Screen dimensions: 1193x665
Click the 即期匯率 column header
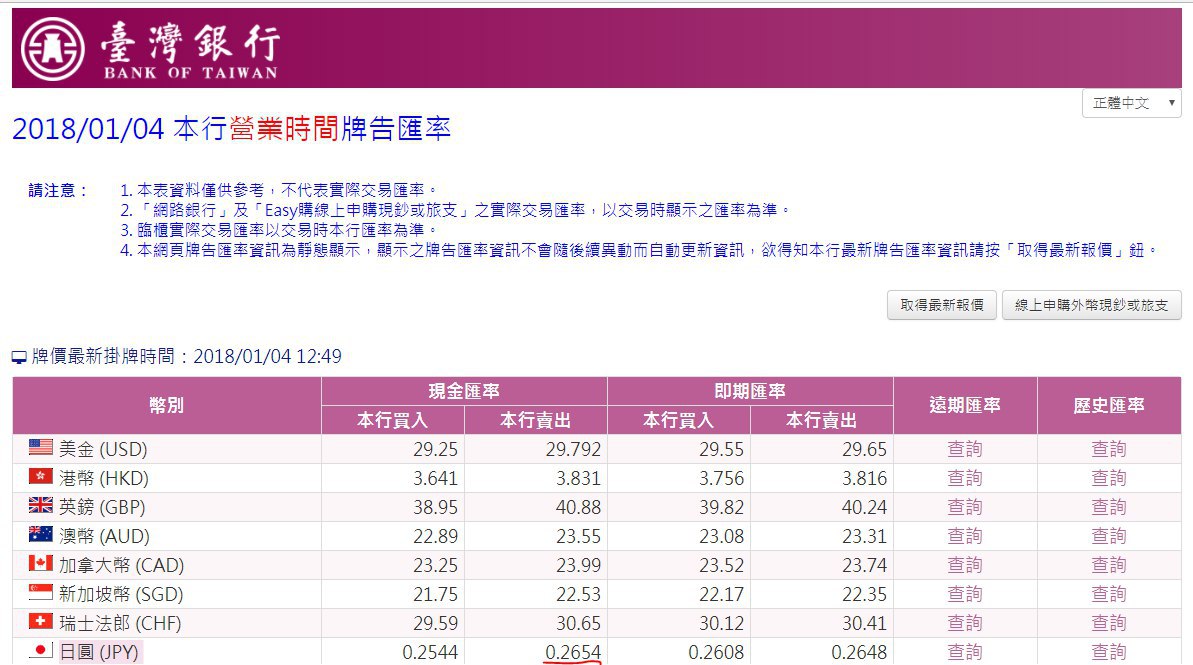pyautogui.click(x=749, y=391)
